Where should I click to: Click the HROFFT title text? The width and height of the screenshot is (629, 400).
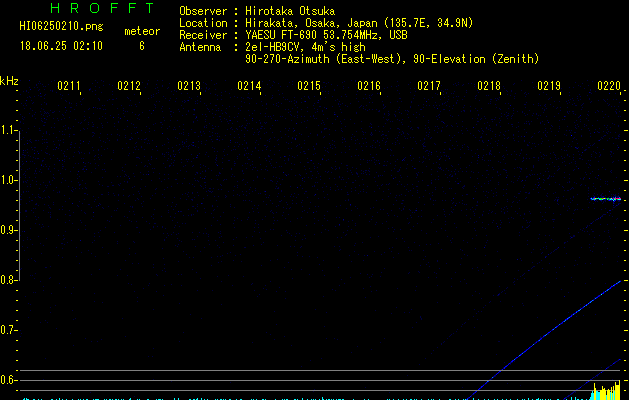pyautogui.click(x=103, y=8)
